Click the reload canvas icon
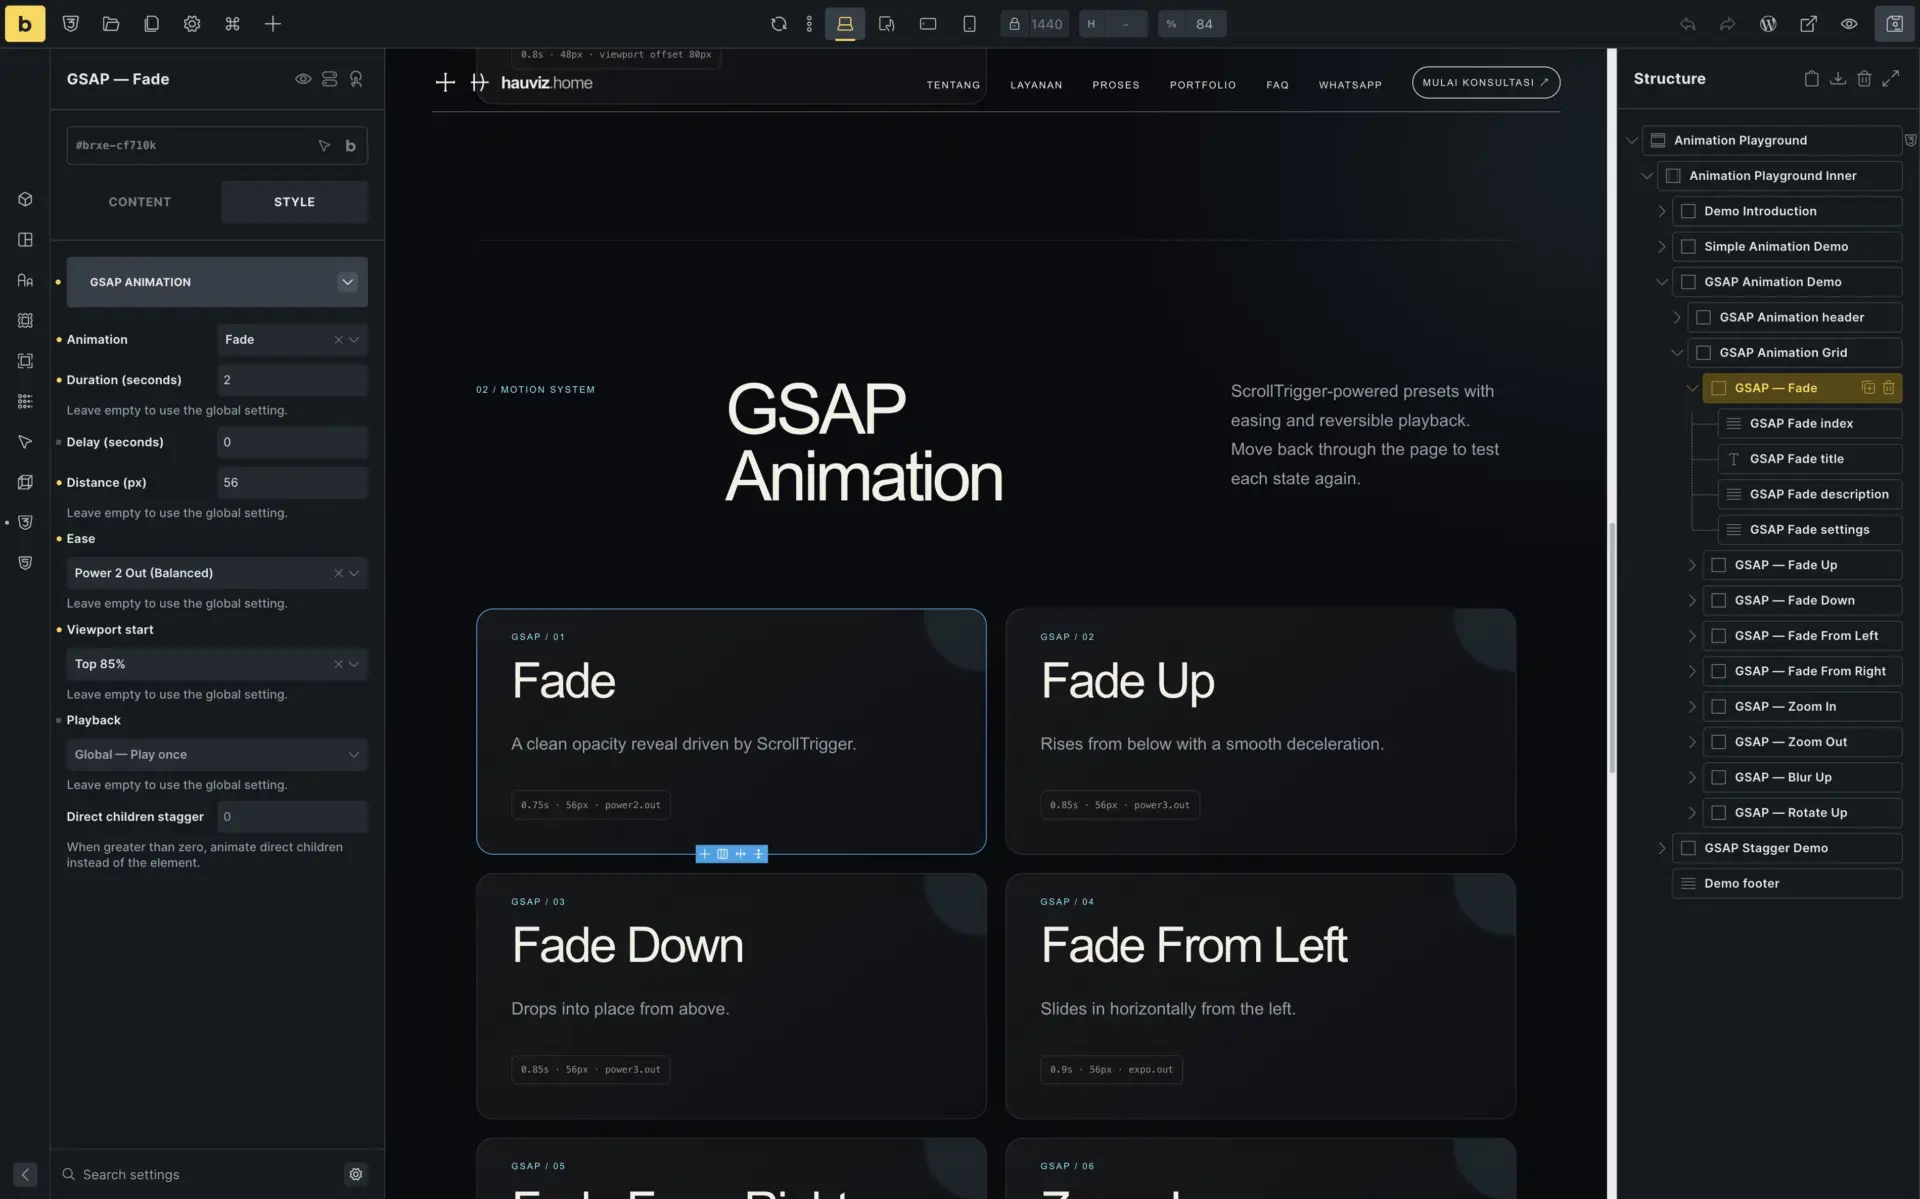The height and width of the screenshot is (1199, 1920). coord(778,24)
